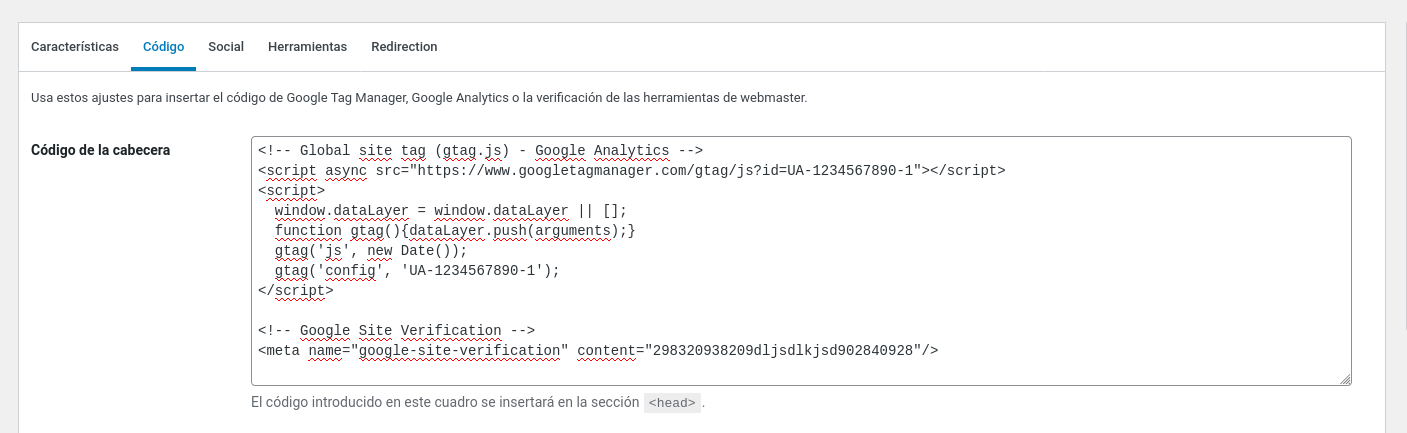Switch to the Características tab

[x=75, y=47]
